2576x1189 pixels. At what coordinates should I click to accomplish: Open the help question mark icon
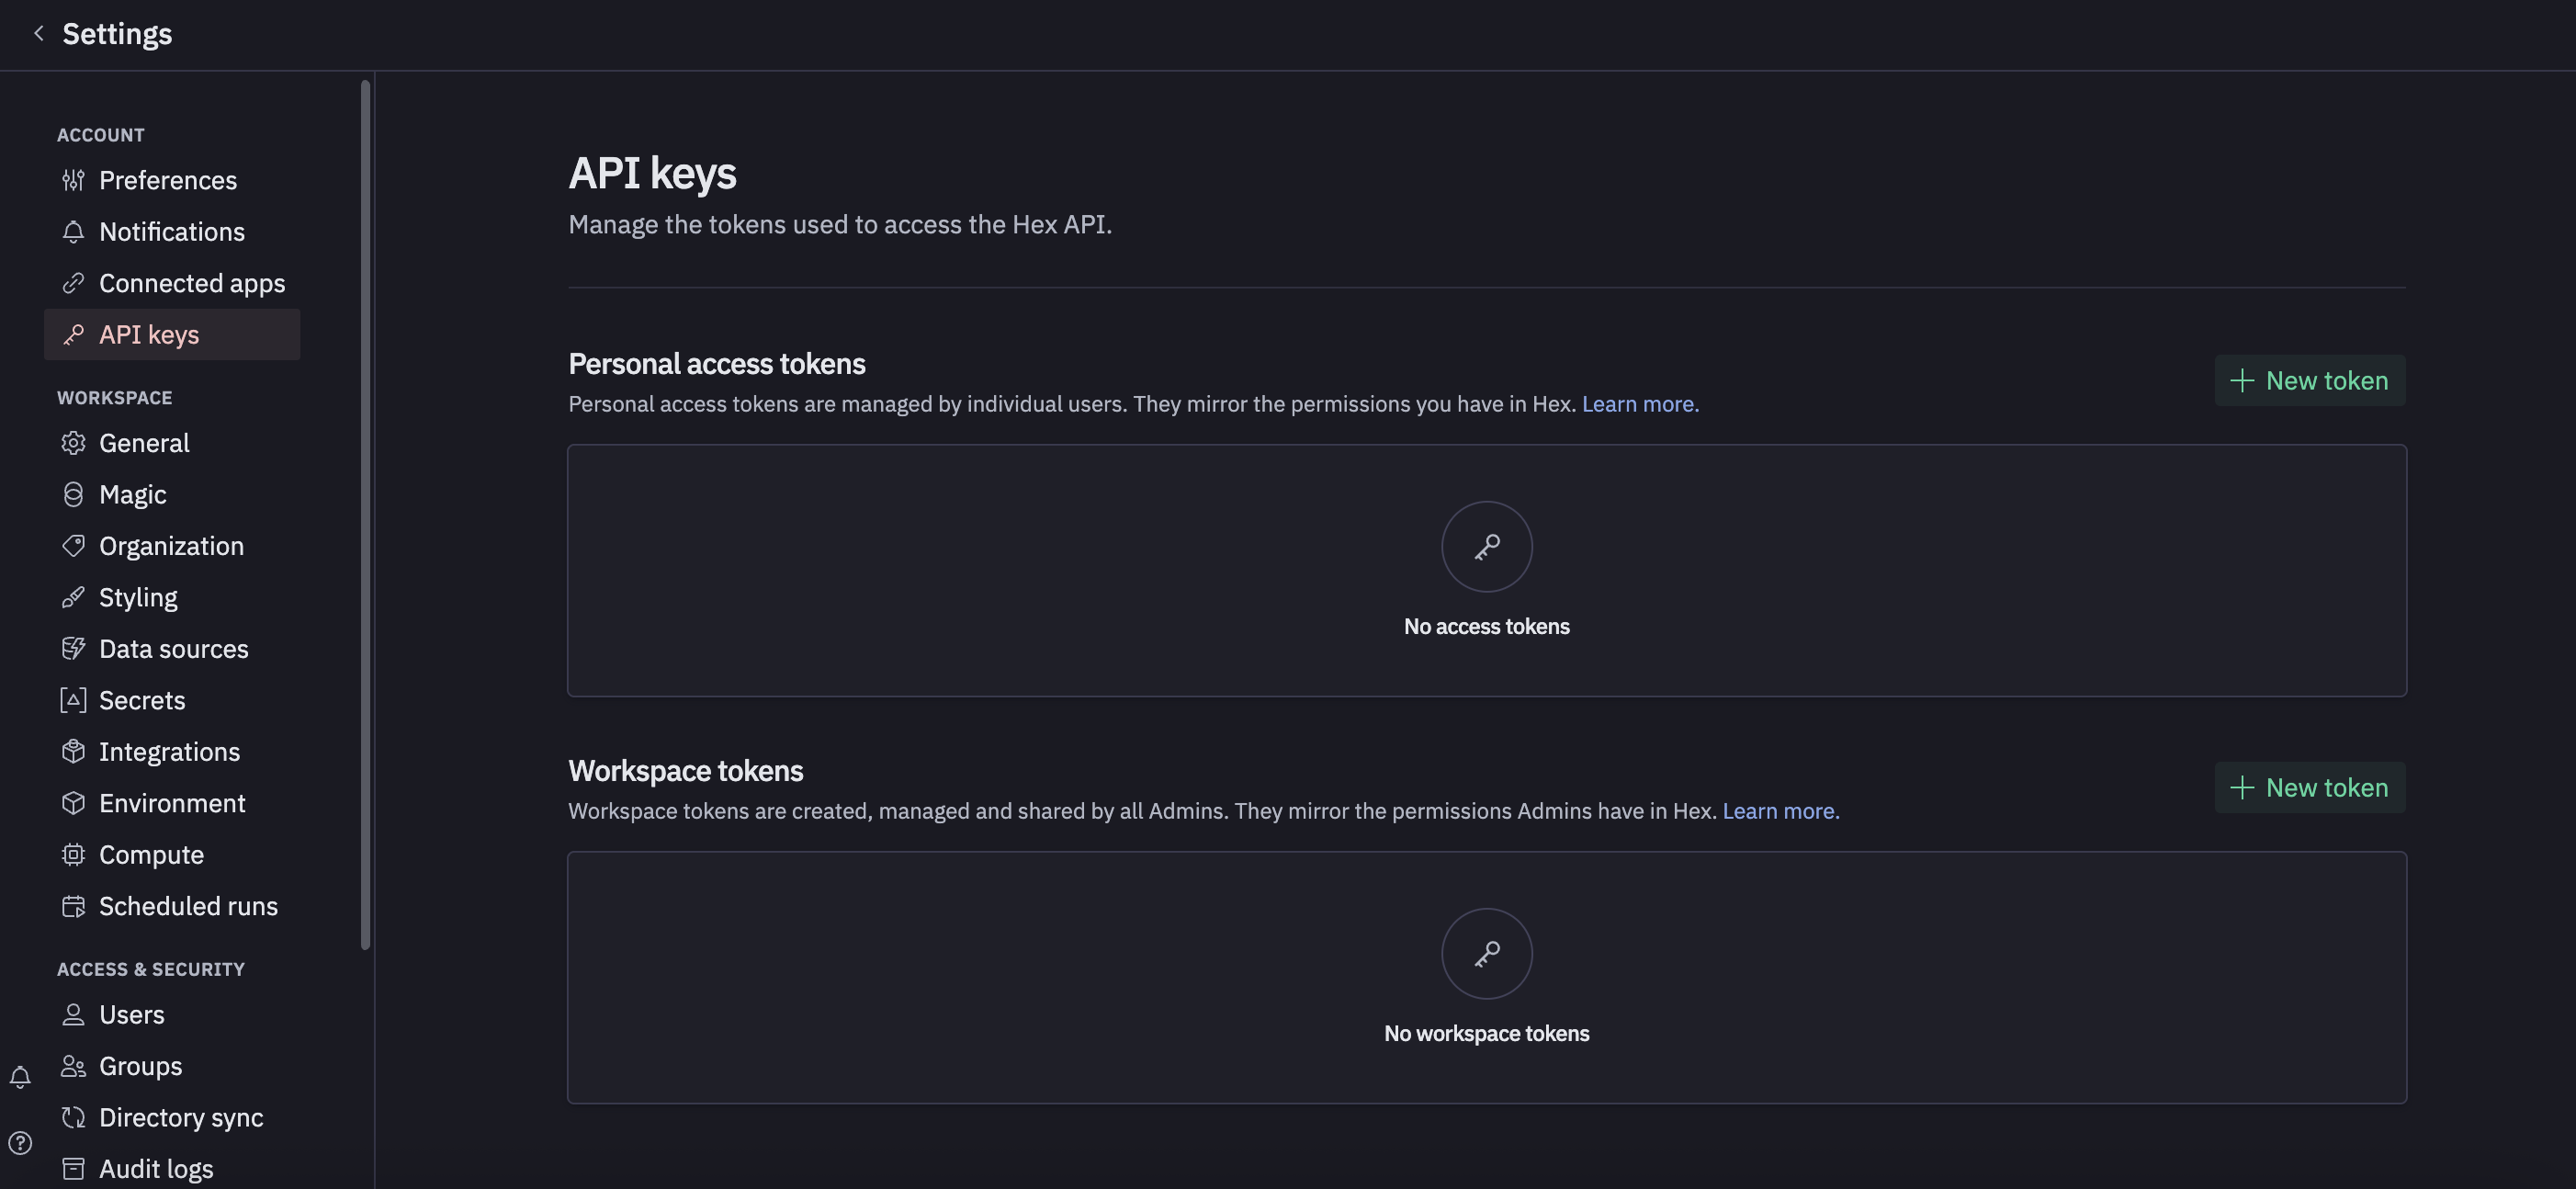[20, 1143]
